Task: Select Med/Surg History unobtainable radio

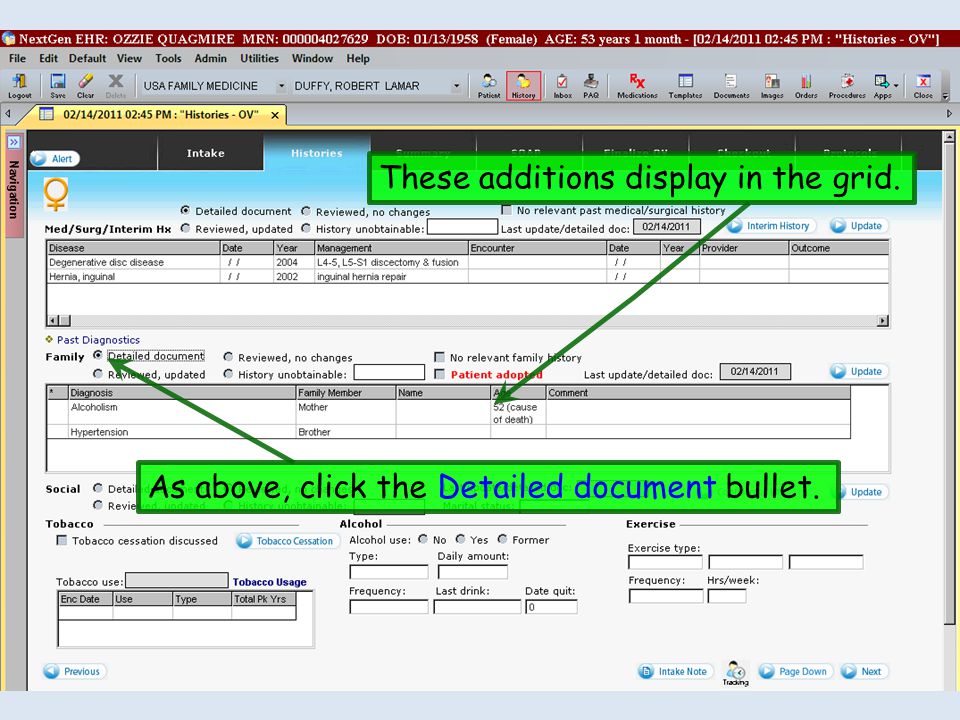Action: [x=306, y=228]
